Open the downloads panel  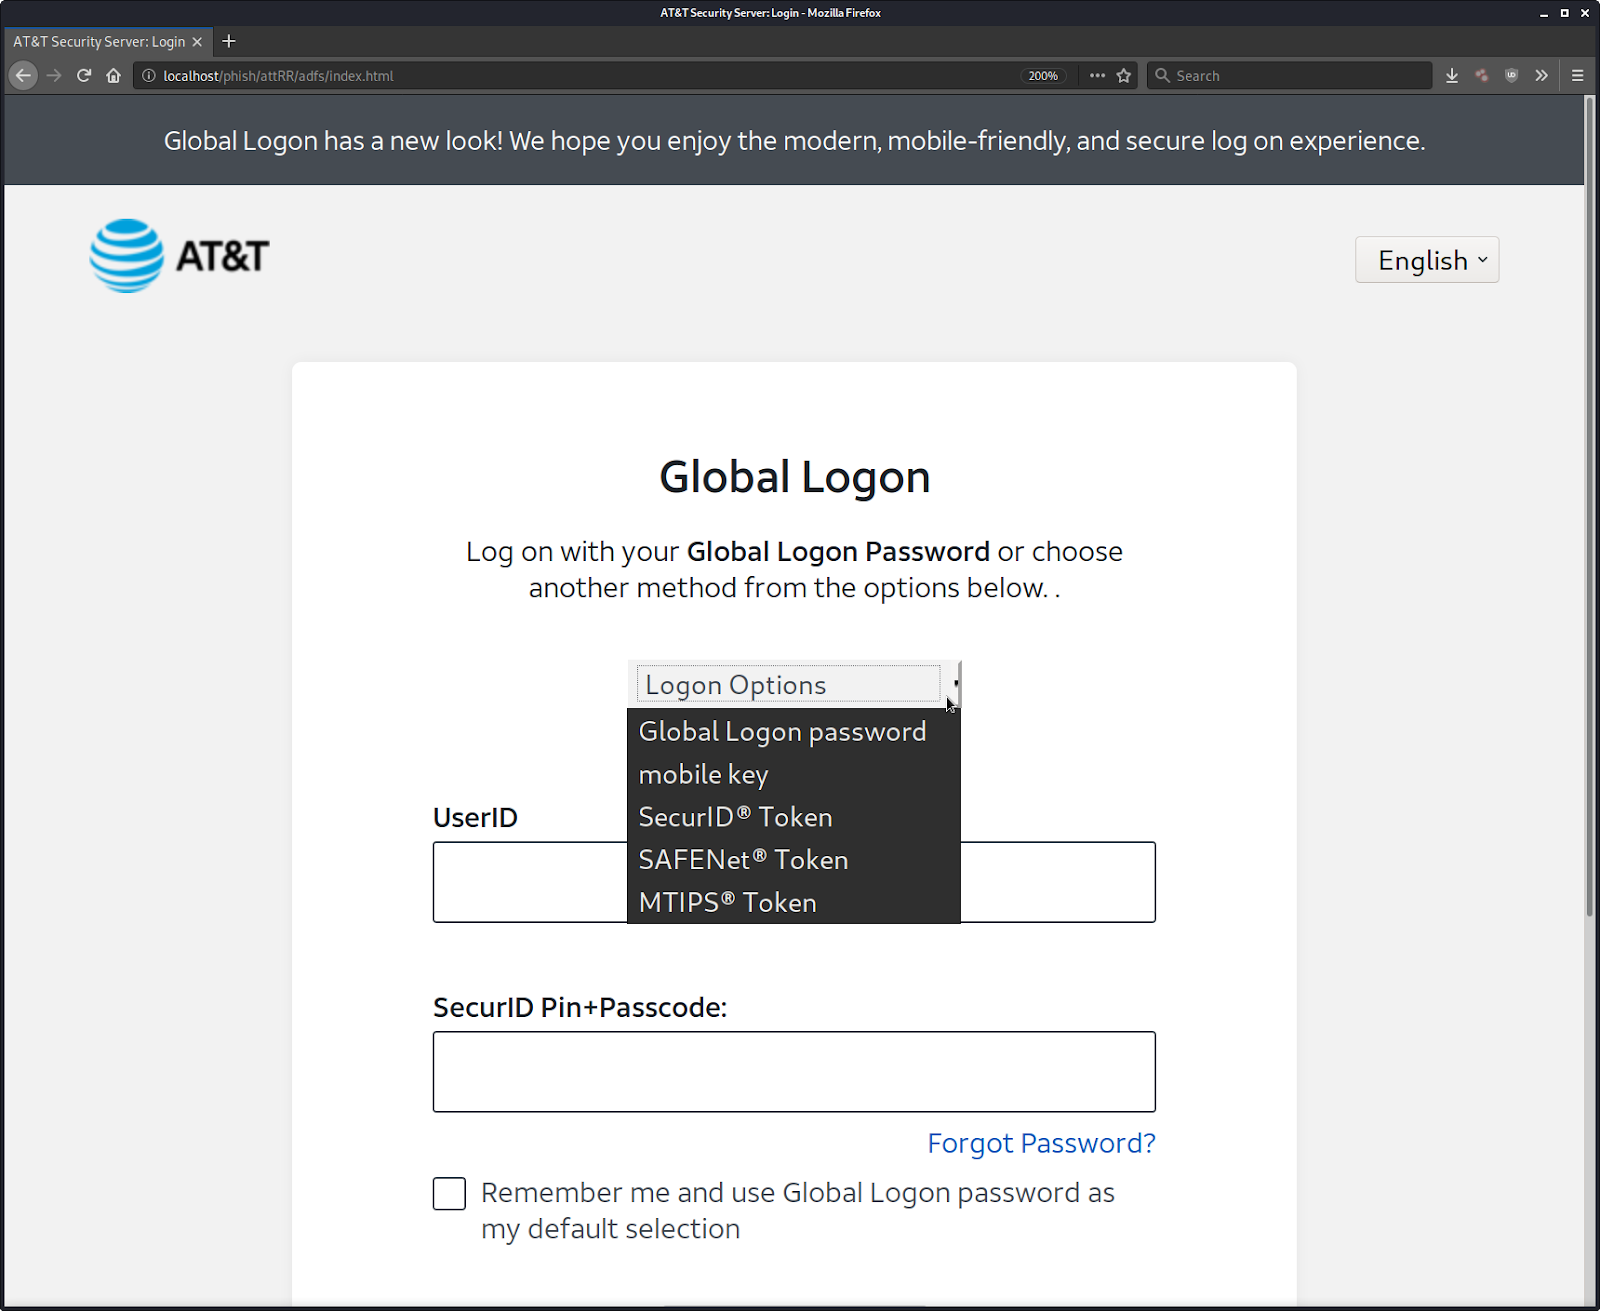(1452, 75)
